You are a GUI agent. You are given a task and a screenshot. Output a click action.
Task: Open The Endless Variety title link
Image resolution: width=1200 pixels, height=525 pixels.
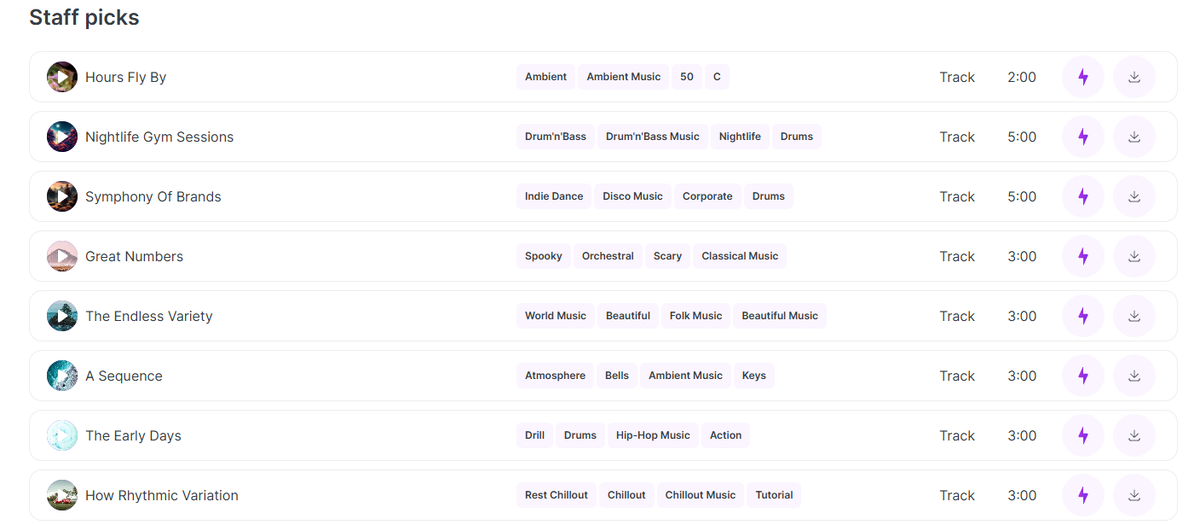click(x=149, y=316)
